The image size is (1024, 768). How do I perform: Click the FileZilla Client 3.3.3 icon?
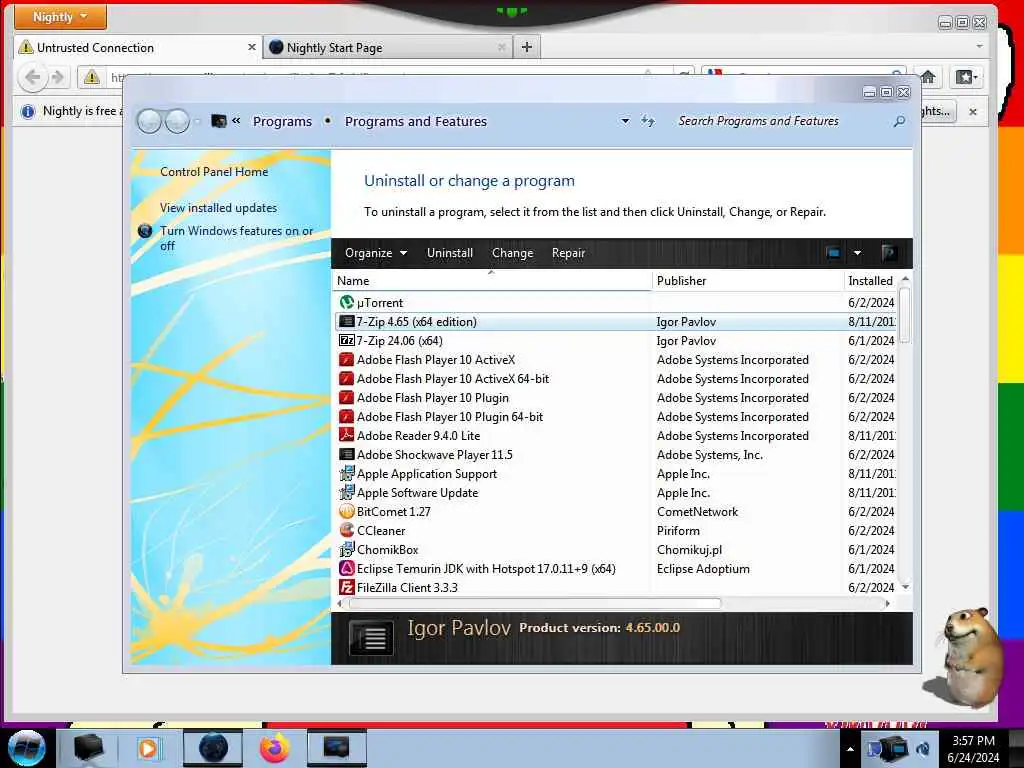pyautogui.click(x=346, y=587)
